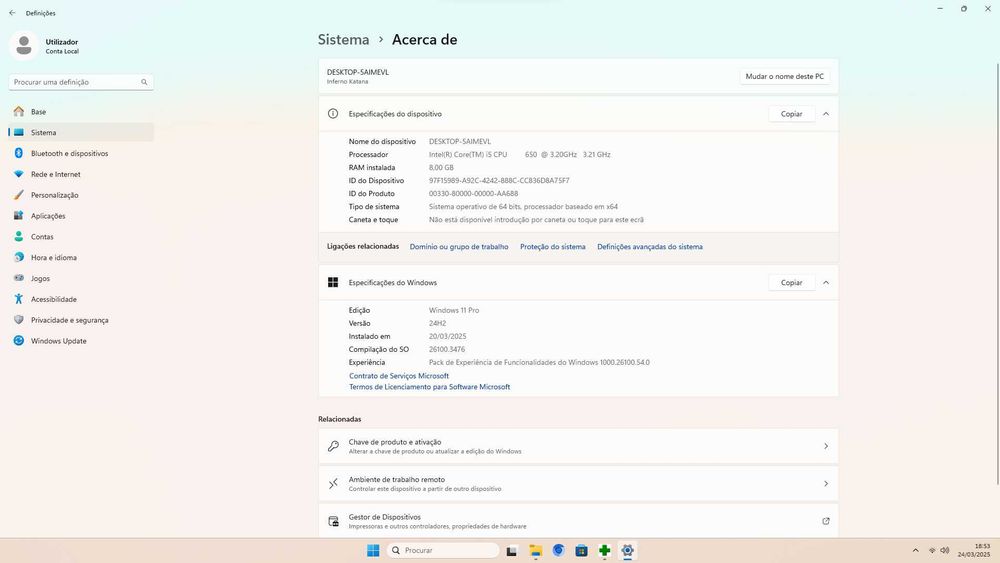The image size is (1000, 563).
Task: Click the taskbar Procurar search box
Action: [443, 550]
